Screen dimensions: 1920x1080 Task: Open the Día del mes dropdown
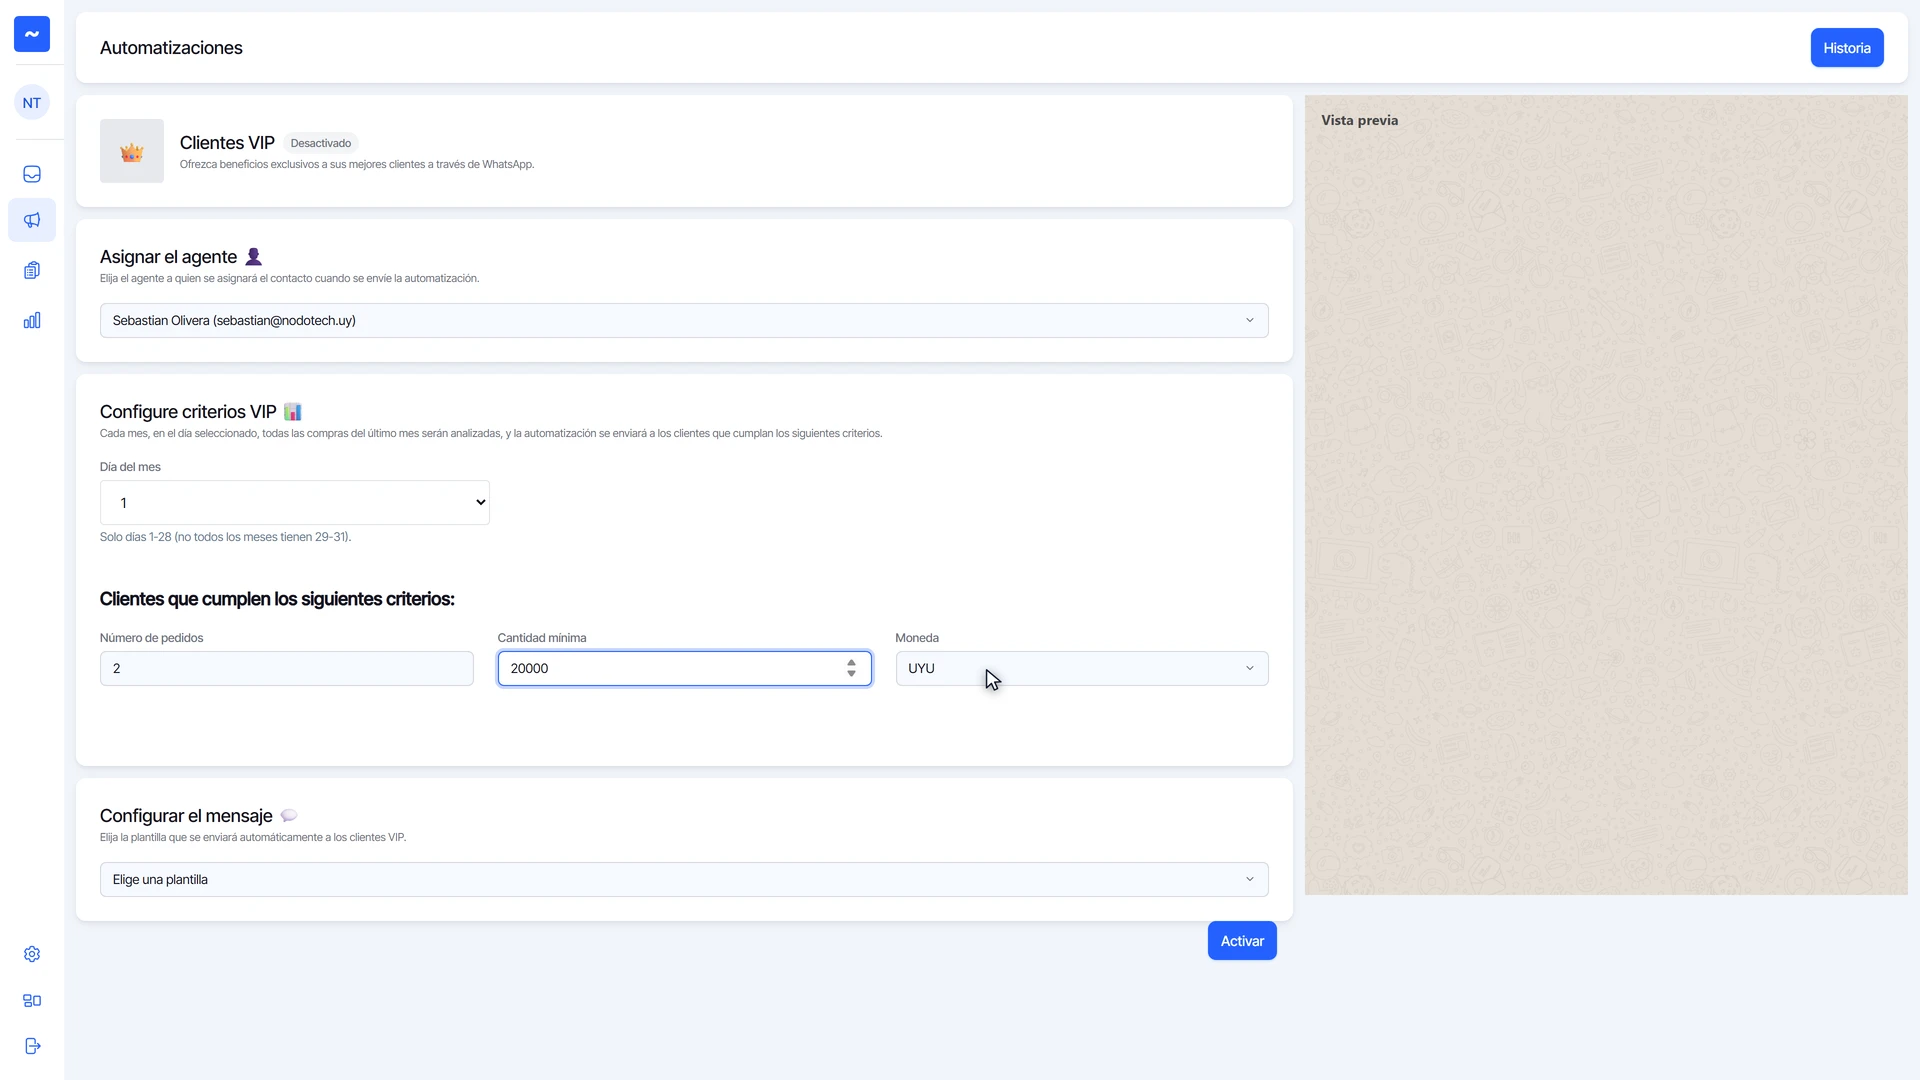[x=295, y=503]
